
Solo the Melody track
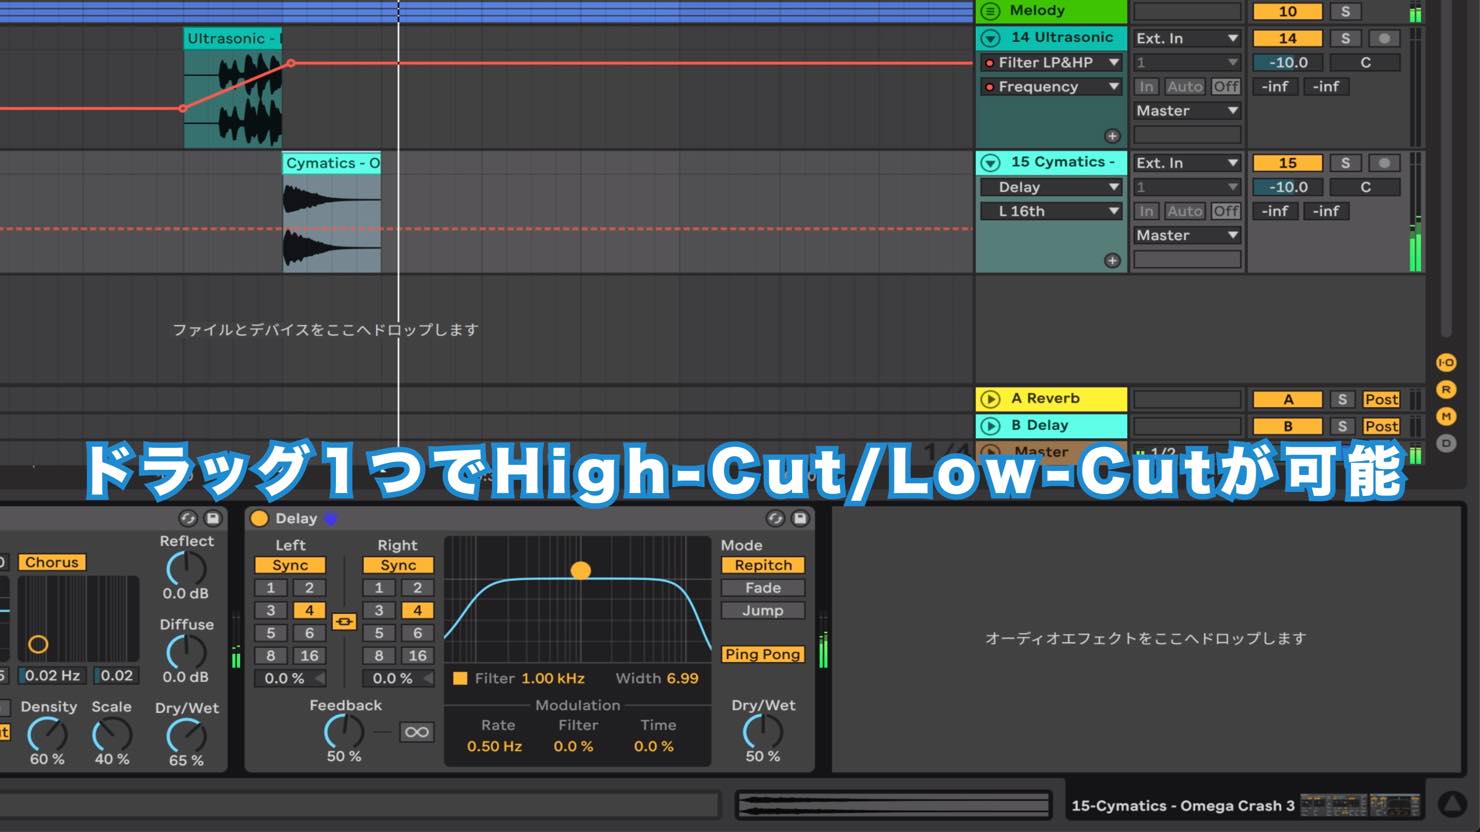tap(1345, 11)
